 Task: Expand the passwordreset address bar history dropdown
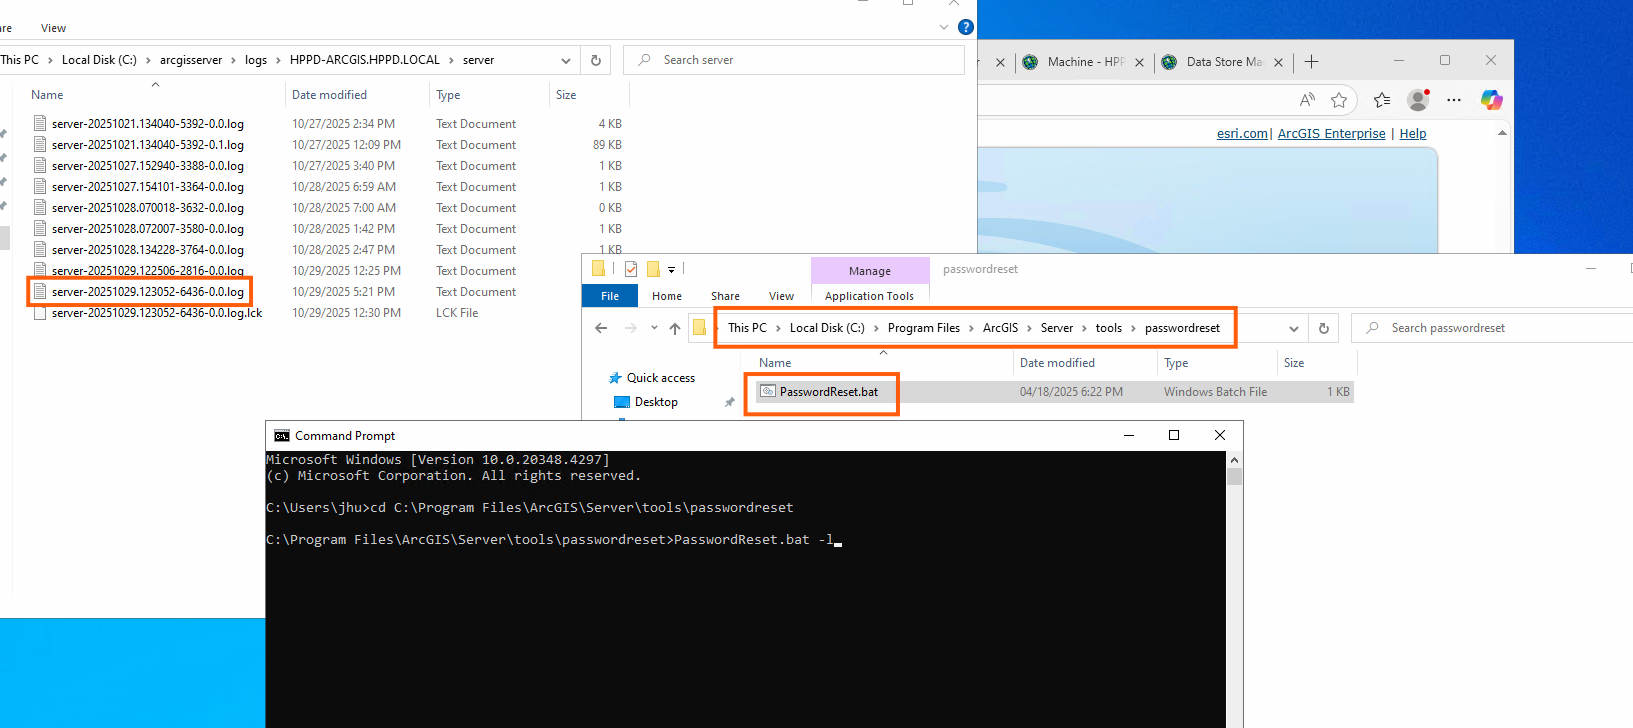[1294, 328]
